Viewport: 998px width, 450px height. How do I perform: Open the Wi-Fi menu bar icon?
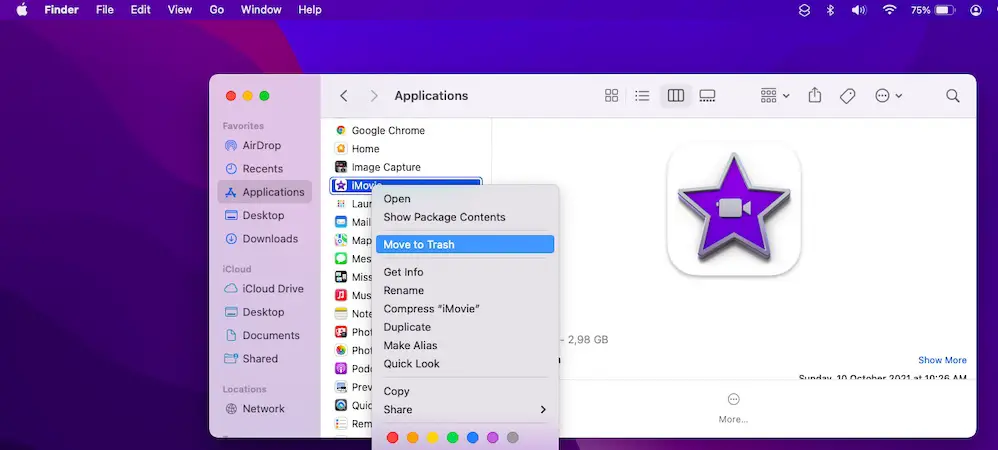(x=889, y=10)
